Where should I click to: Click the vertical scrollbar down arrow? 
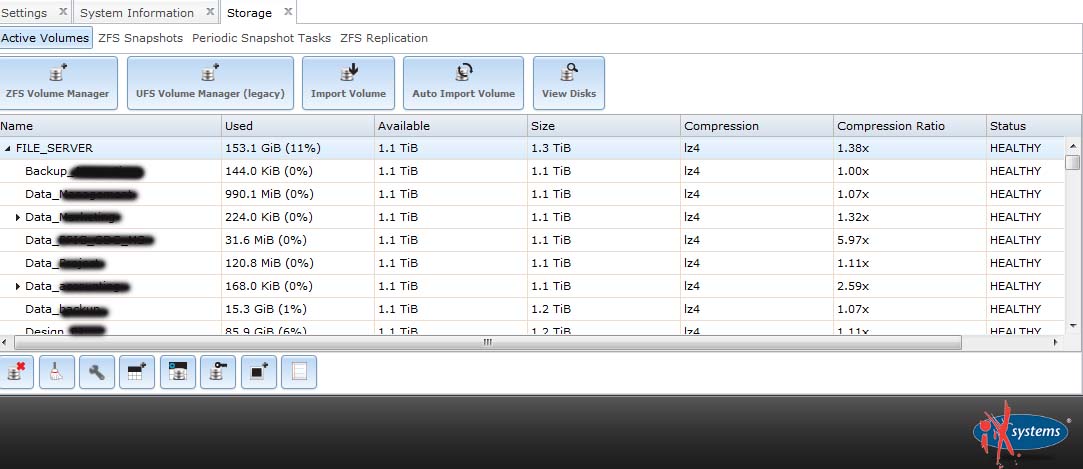pos(1073,326)
